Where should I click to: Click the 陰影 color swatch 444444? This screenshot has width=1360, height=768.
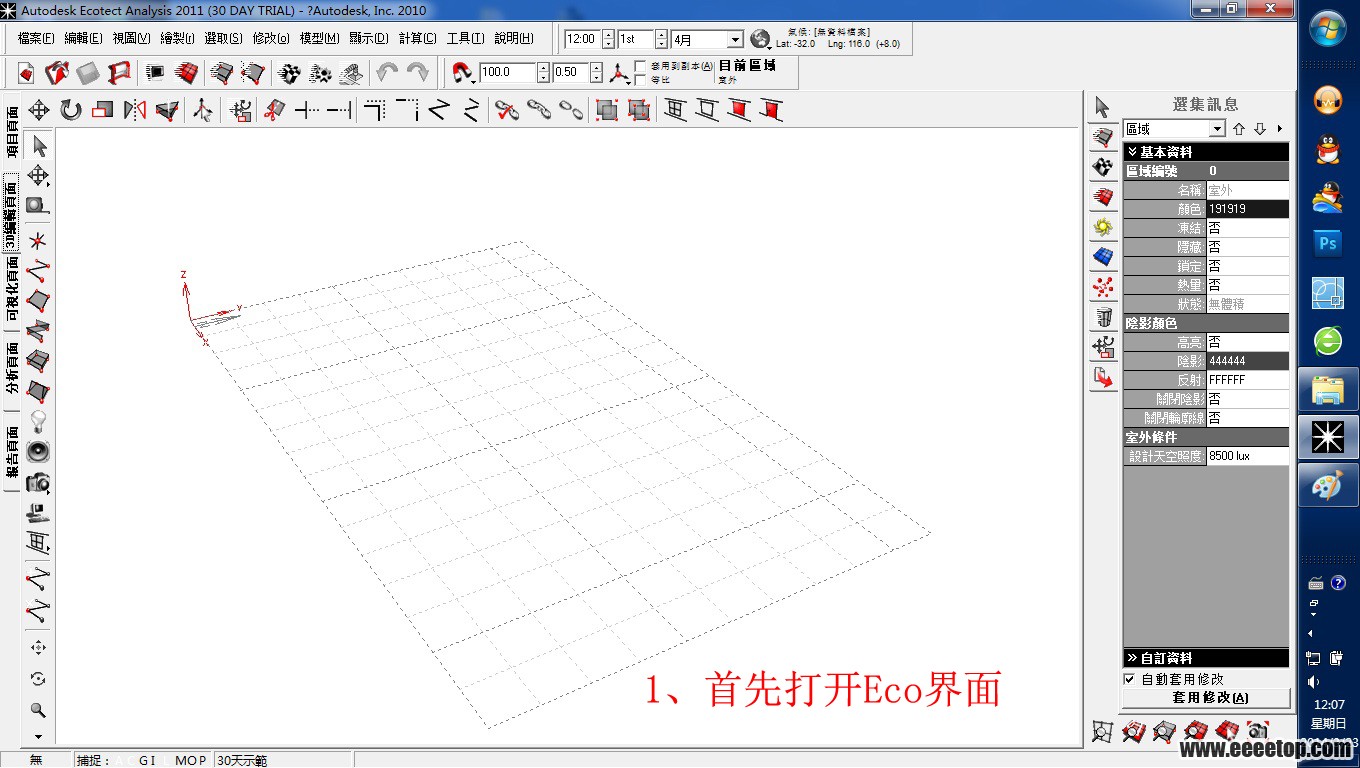point(1247,361)
